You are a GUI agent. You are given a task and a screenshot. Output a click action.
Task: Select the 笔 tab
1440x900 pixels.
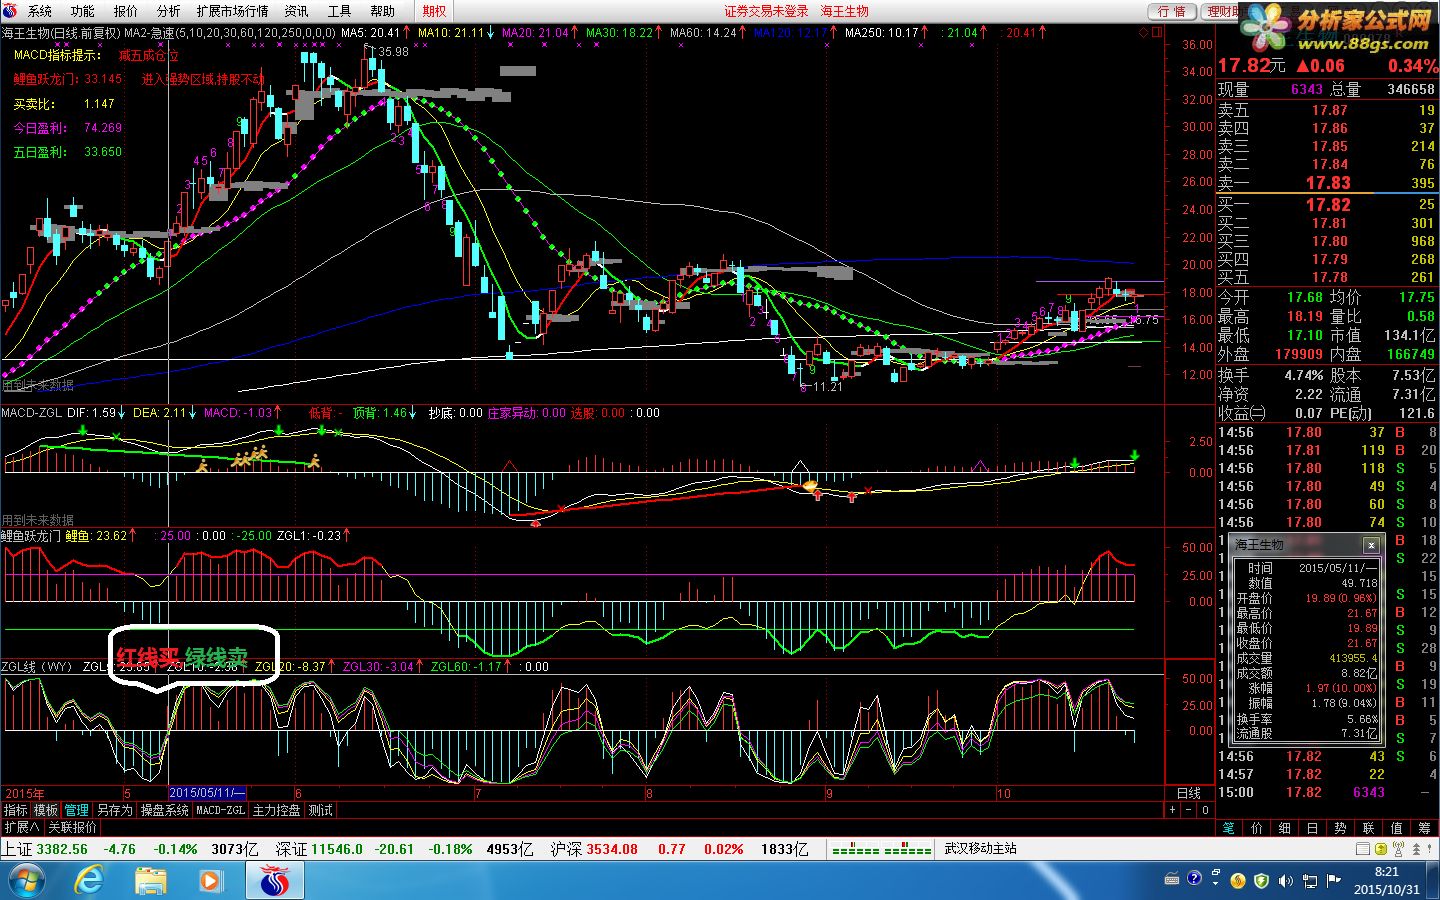point(1229,827)
